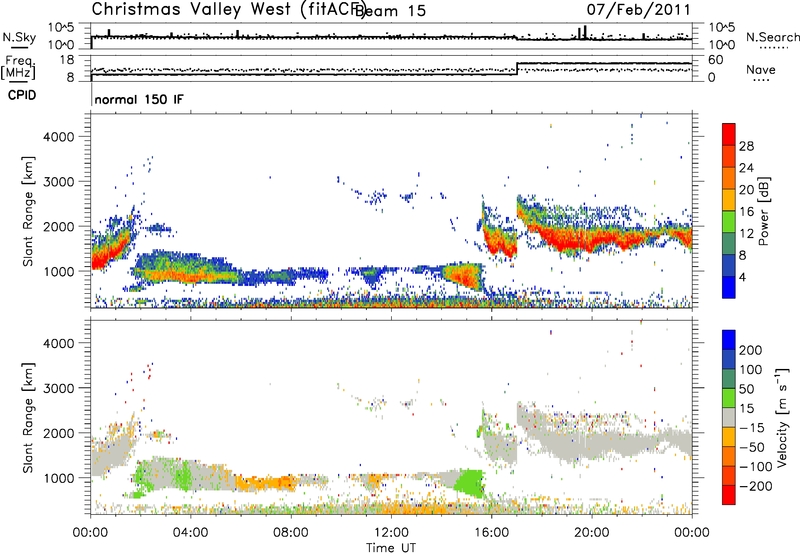Screen dimensions: 800x554
Task: Click the '60' Nave axis tick
Action: tap(716, 60)
